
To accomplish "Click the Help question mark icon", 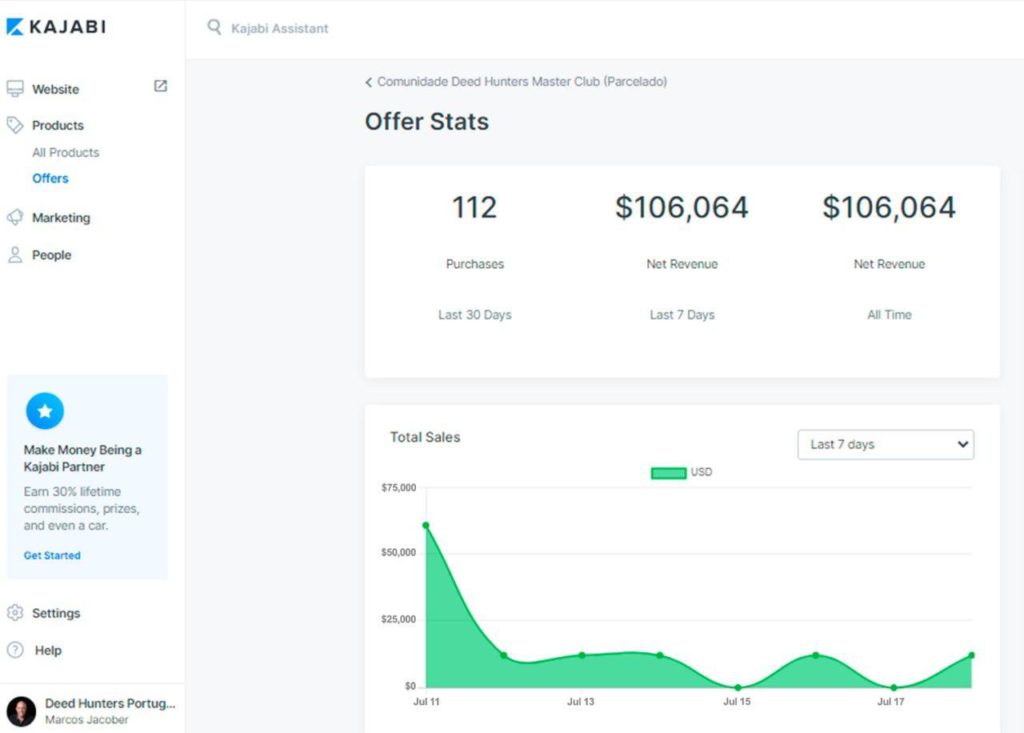I will point(15,650).
